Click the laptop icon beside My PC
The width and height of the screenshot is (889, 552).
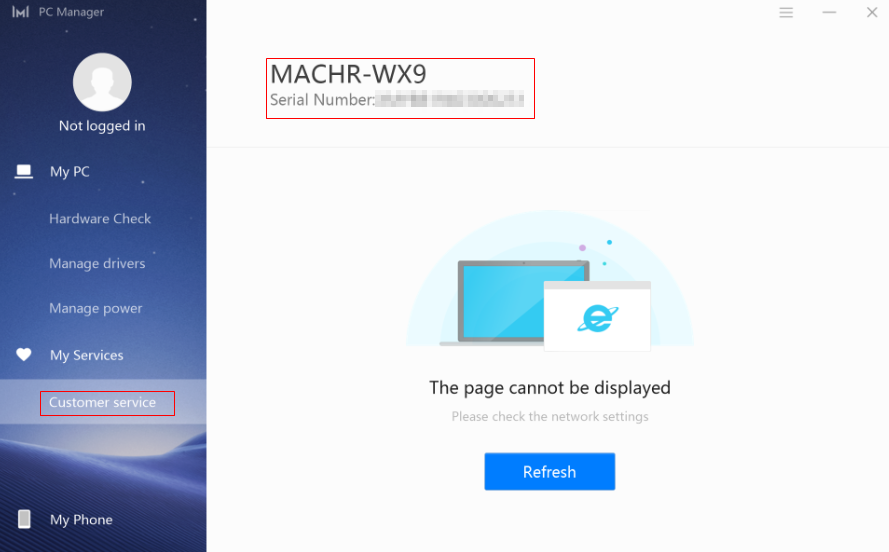[23, 172]
